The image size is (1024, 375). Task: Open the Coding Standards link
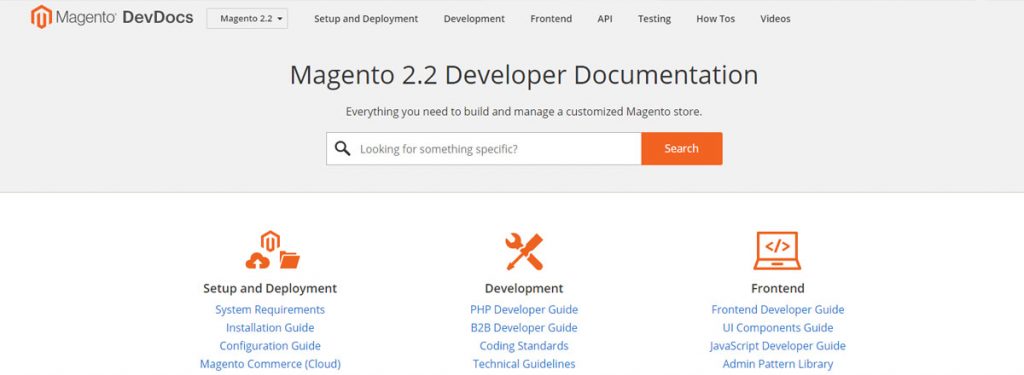(524, 346)
